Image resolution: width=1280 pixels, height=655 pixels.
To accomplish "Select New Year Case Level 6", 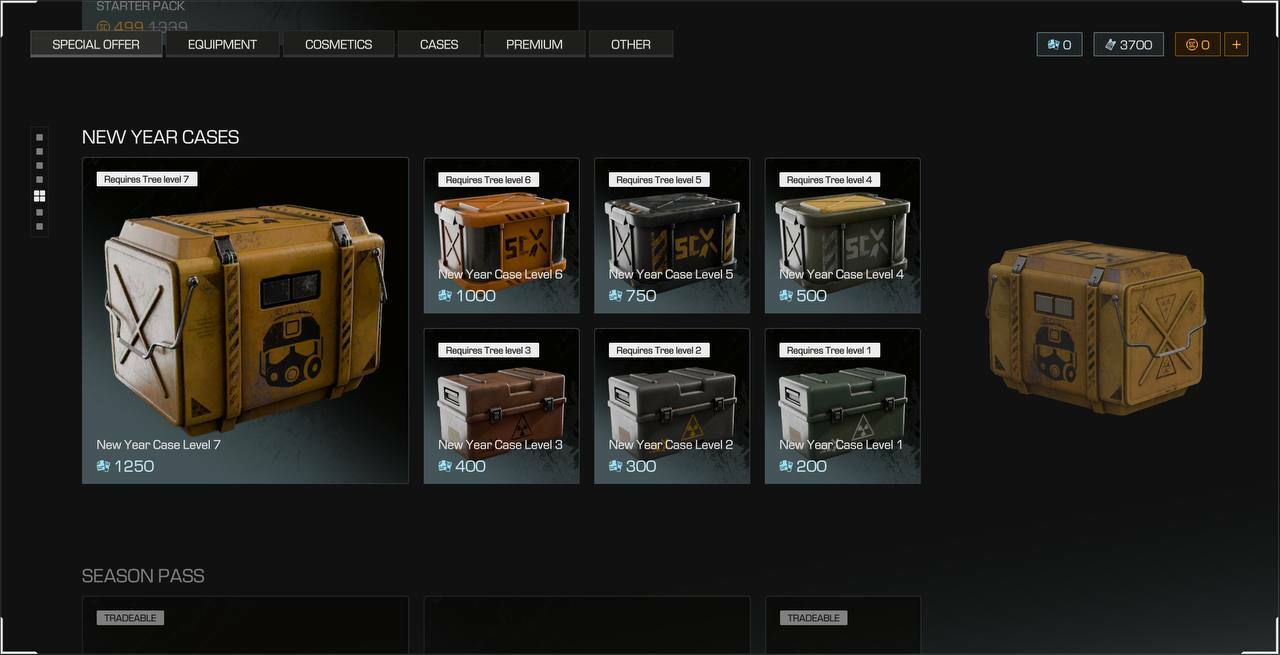I will coord(501,235).
